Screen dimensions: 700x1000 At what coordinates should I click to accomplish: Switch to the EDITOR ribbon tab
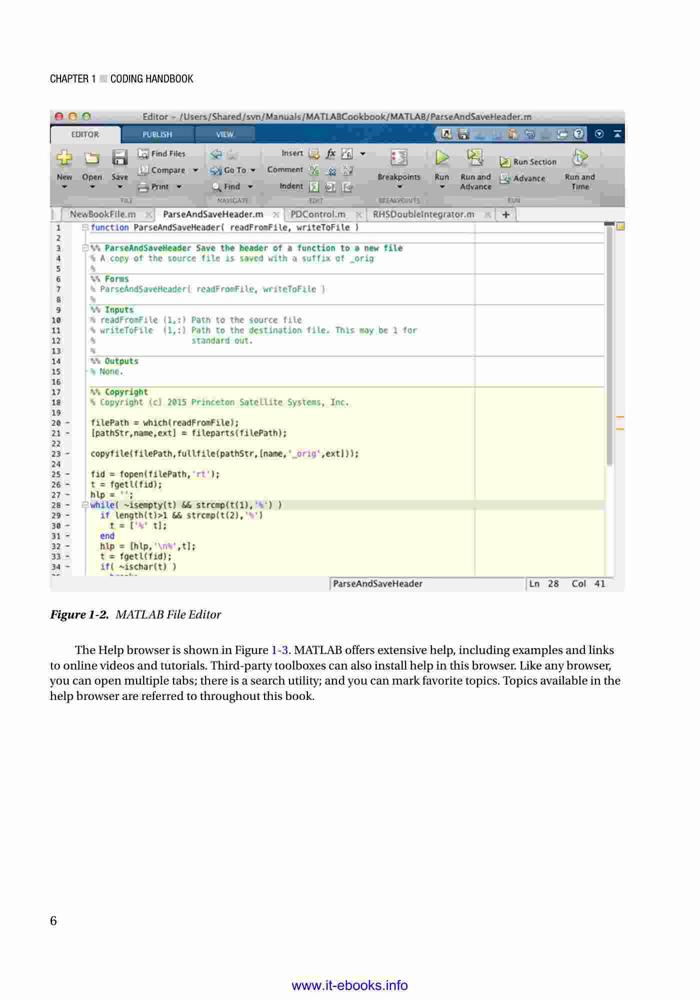pyautogui.click(x=85, y=135)
